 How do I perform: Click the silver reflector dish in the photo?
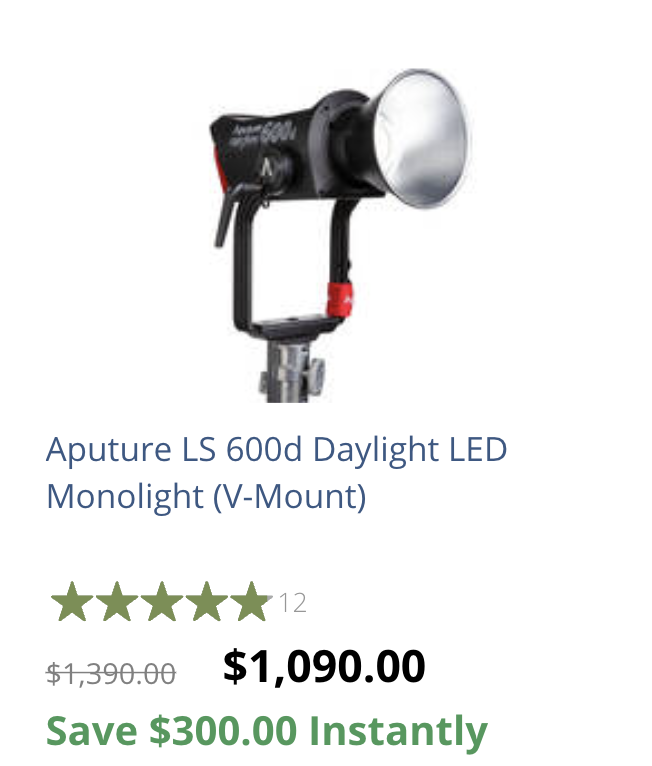point(420,139)
